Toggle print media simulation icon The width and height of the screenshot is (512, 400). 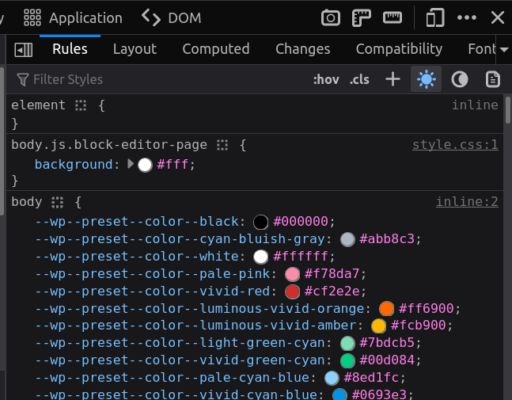(493, 79)
